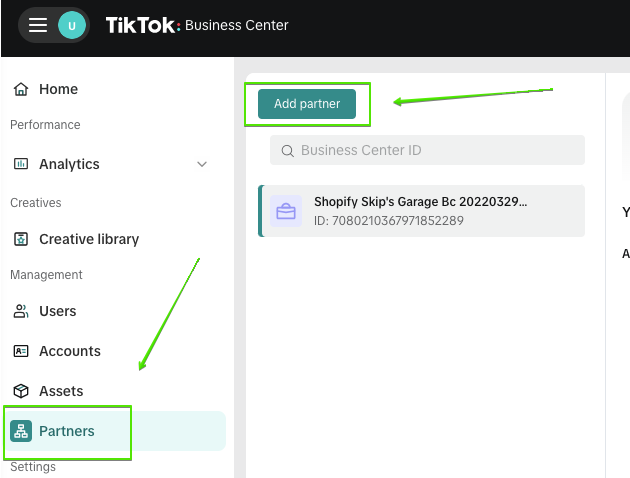Open Creative library section

89,239
